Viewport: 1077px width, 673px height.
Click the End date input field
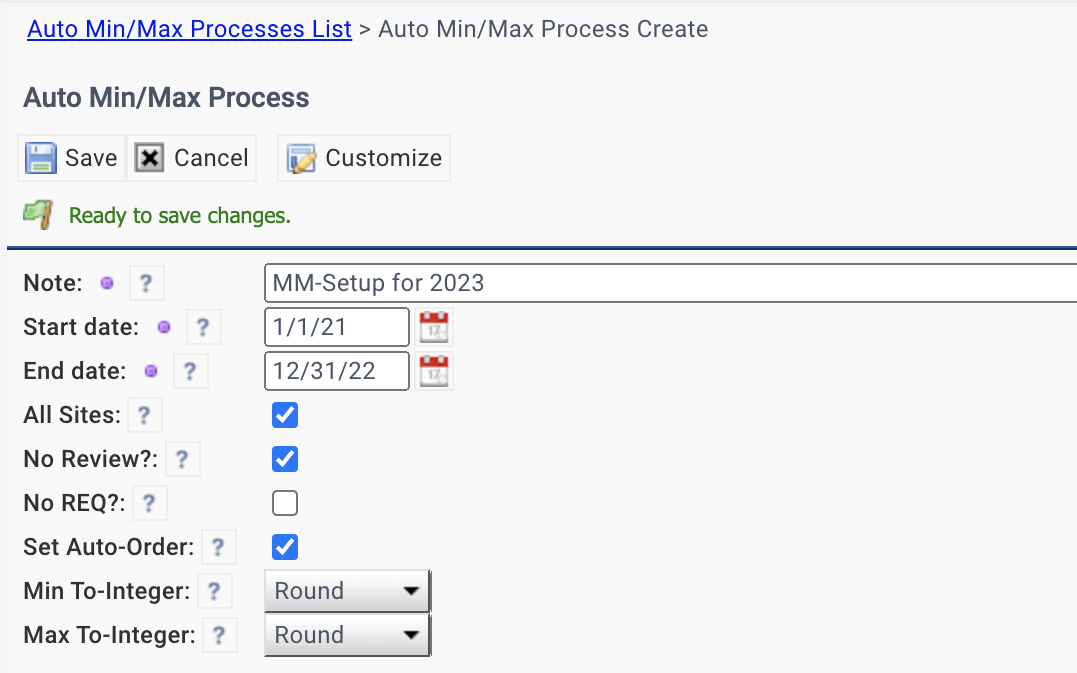click(337, 371)
